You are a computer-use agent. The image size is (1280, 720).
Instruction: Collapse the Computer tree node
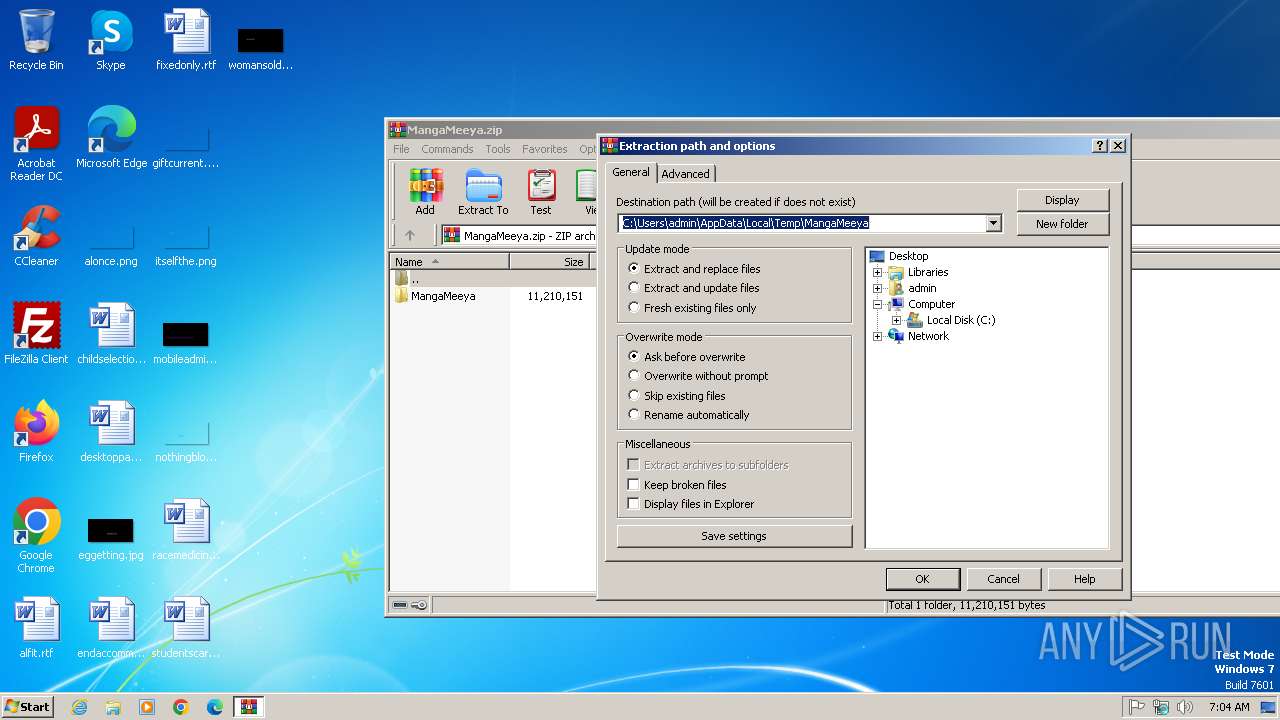878,304
